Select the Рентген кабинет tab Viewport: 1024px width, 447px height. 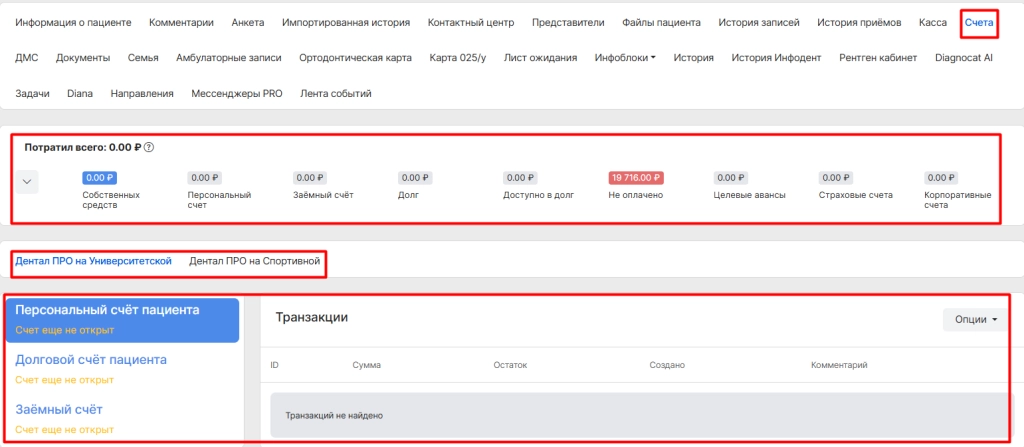coord(878,58)
